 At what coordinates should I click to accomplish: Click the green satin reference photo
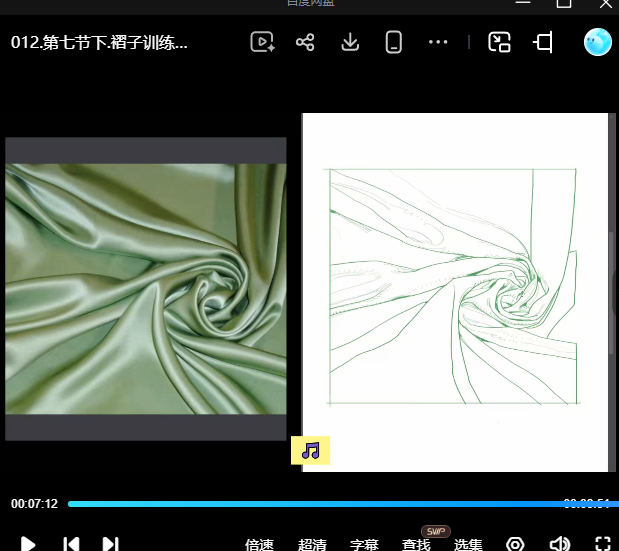pyautogui.click(x=146, y=289)
